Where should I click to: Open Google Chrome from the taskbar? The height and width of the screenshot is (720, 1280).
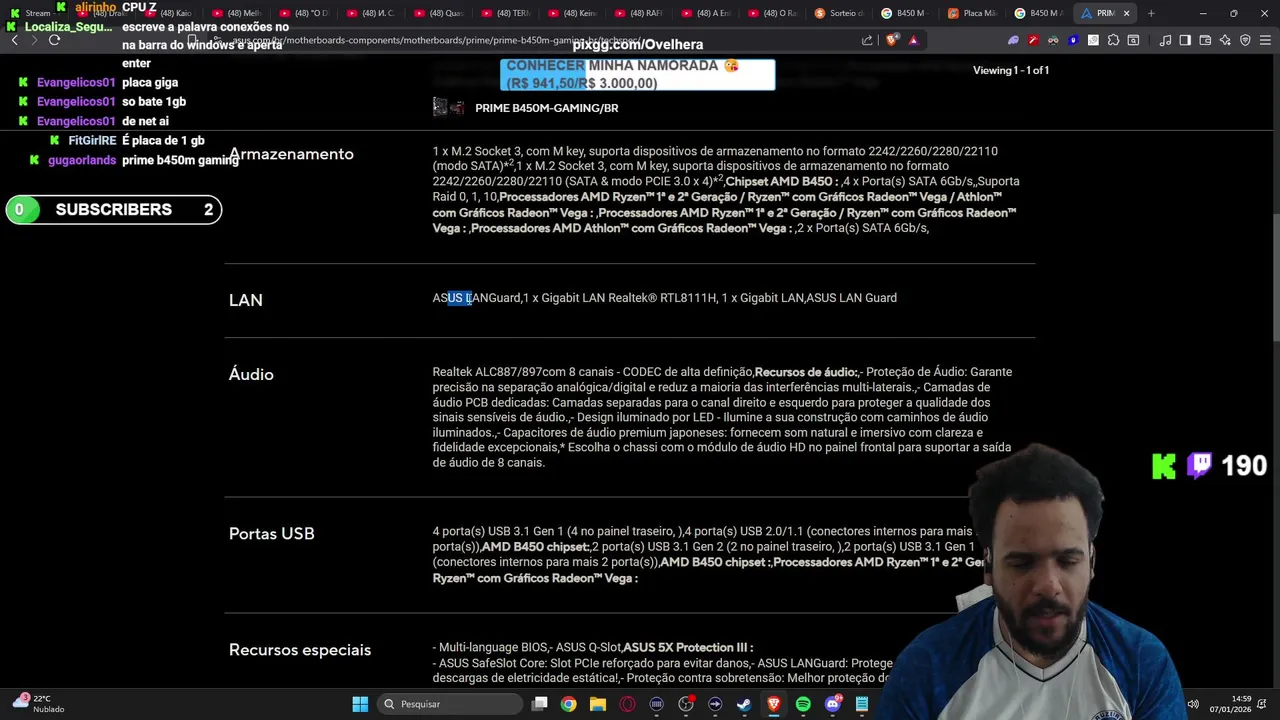(568, 704)
